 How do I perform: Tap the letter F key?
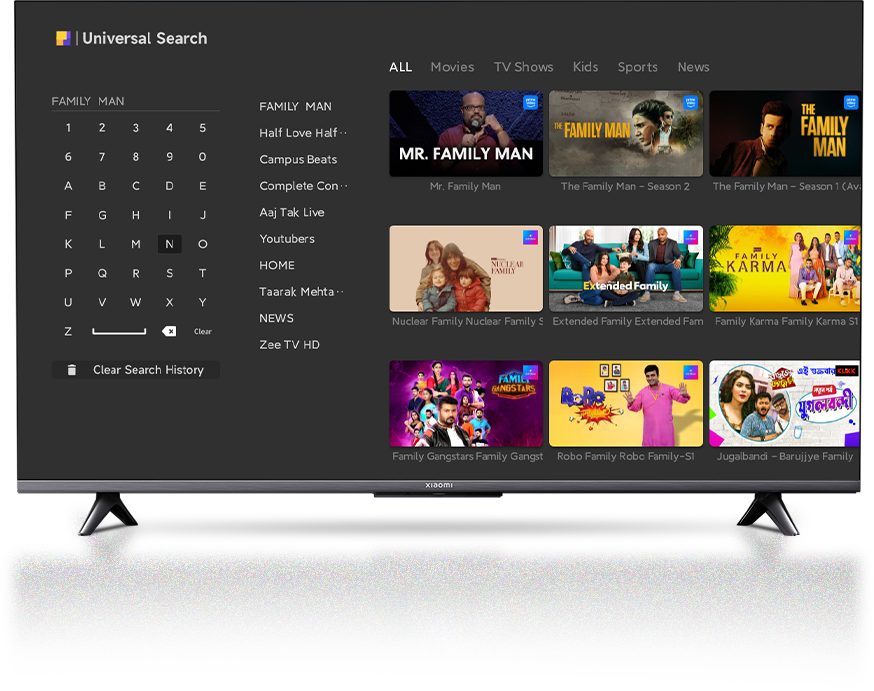tap(68, 215)
